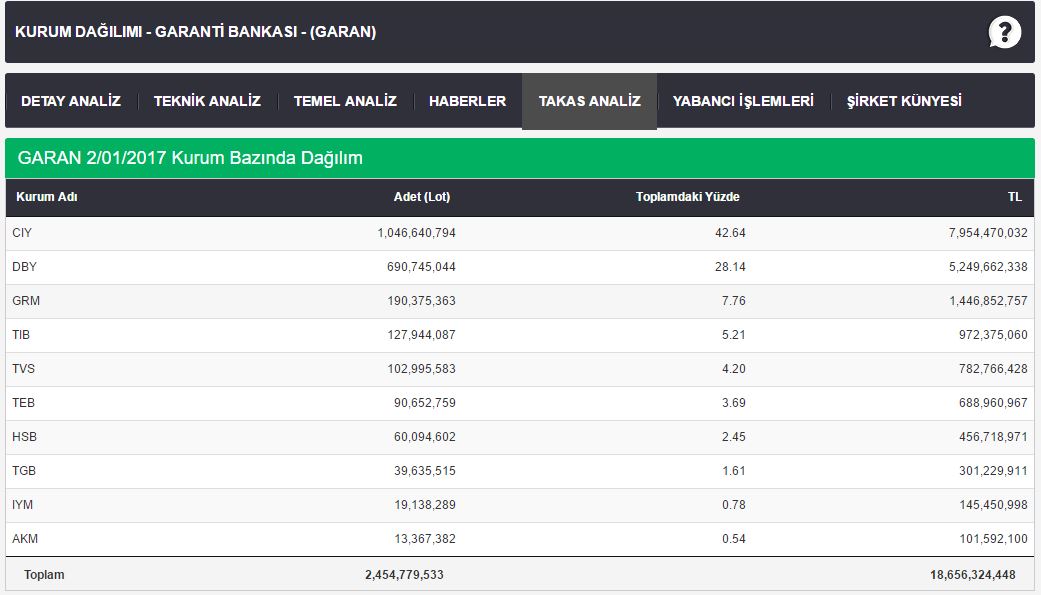The height and width of the screenshot is (595, 1041).
Task: Click the GARAN 2/01/2017 Kurum Bazında Dağılım heading
Action: click(190, 158)
